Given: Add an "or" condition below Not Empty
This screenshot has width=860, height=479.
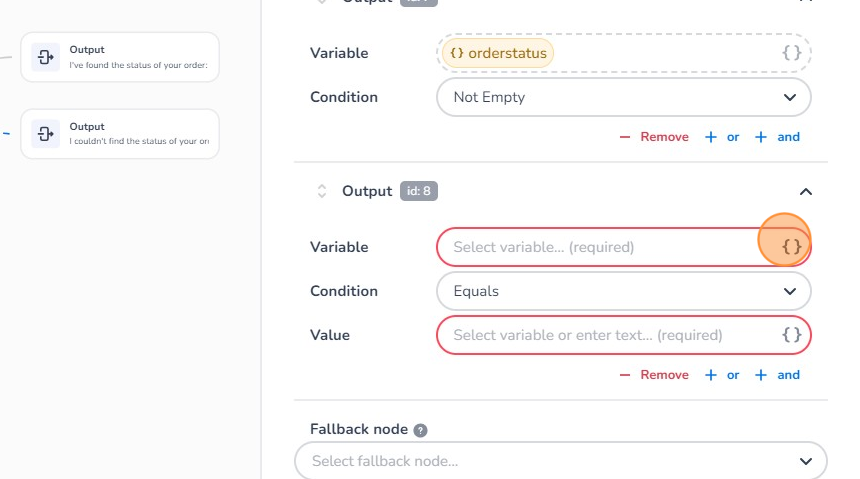Looking at the screenshot, I should tap(722, 137).
